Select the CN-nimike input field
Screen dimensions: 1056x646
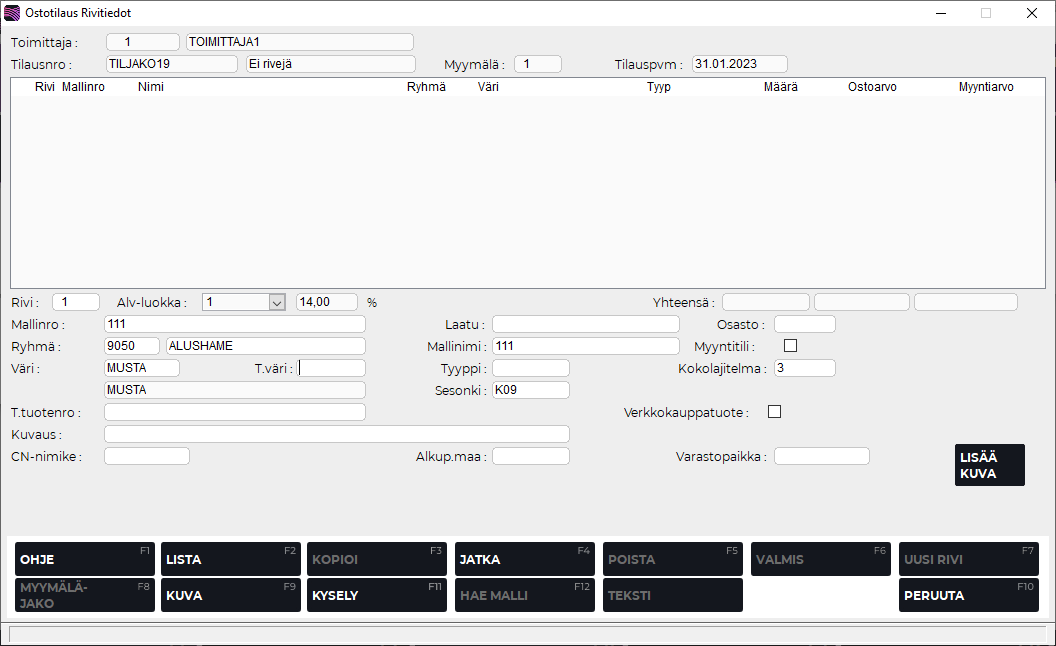[146, 456]
